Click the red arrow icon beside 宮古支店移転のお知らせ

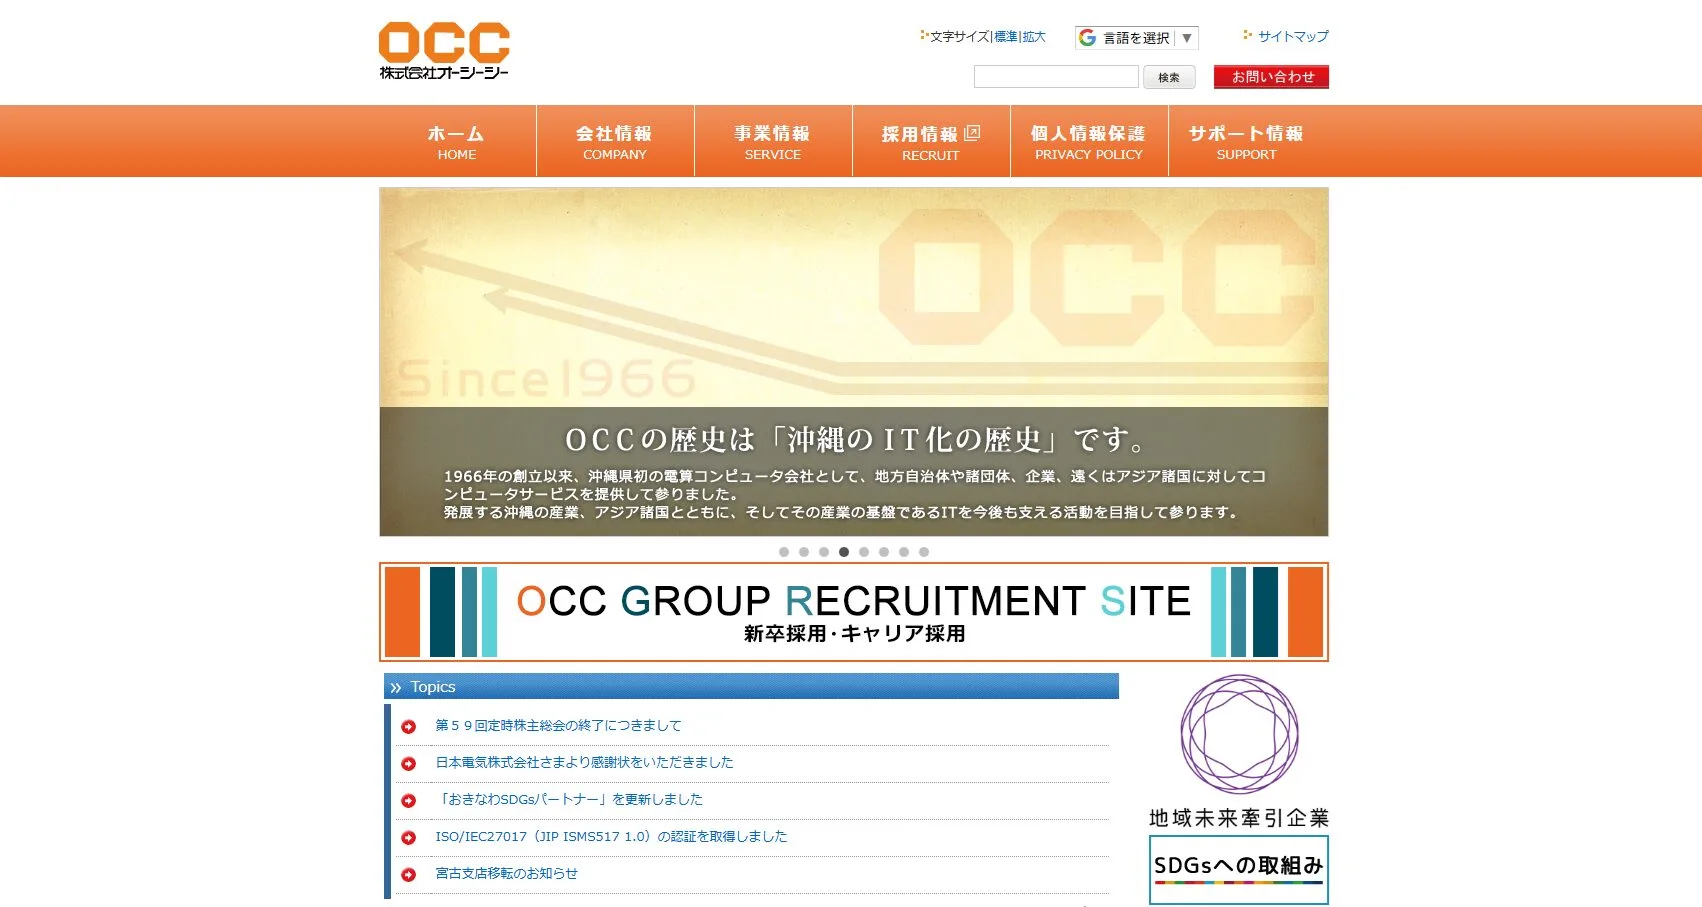coord(409,873)
